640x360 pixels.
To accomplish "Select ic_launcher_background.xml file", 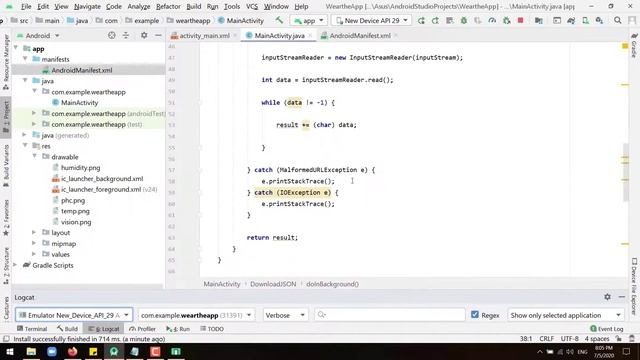I will click(x=102, y=178).
